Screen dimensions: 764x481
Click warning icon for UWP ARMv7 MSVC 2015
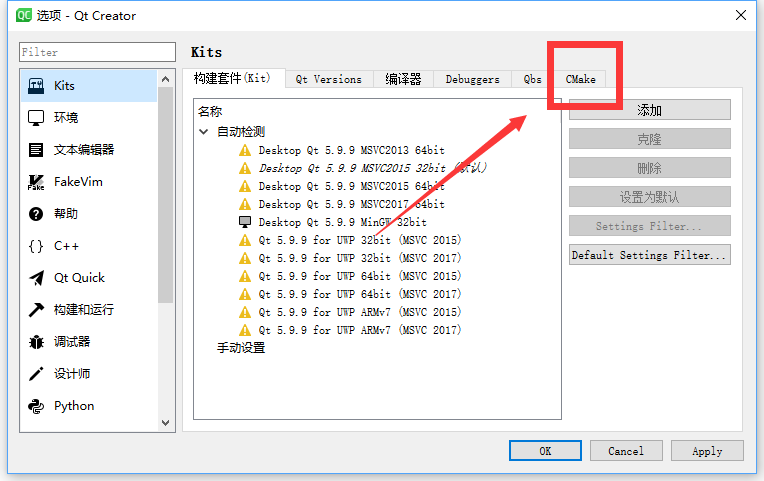pyautogui.click(x=245, y=312)
